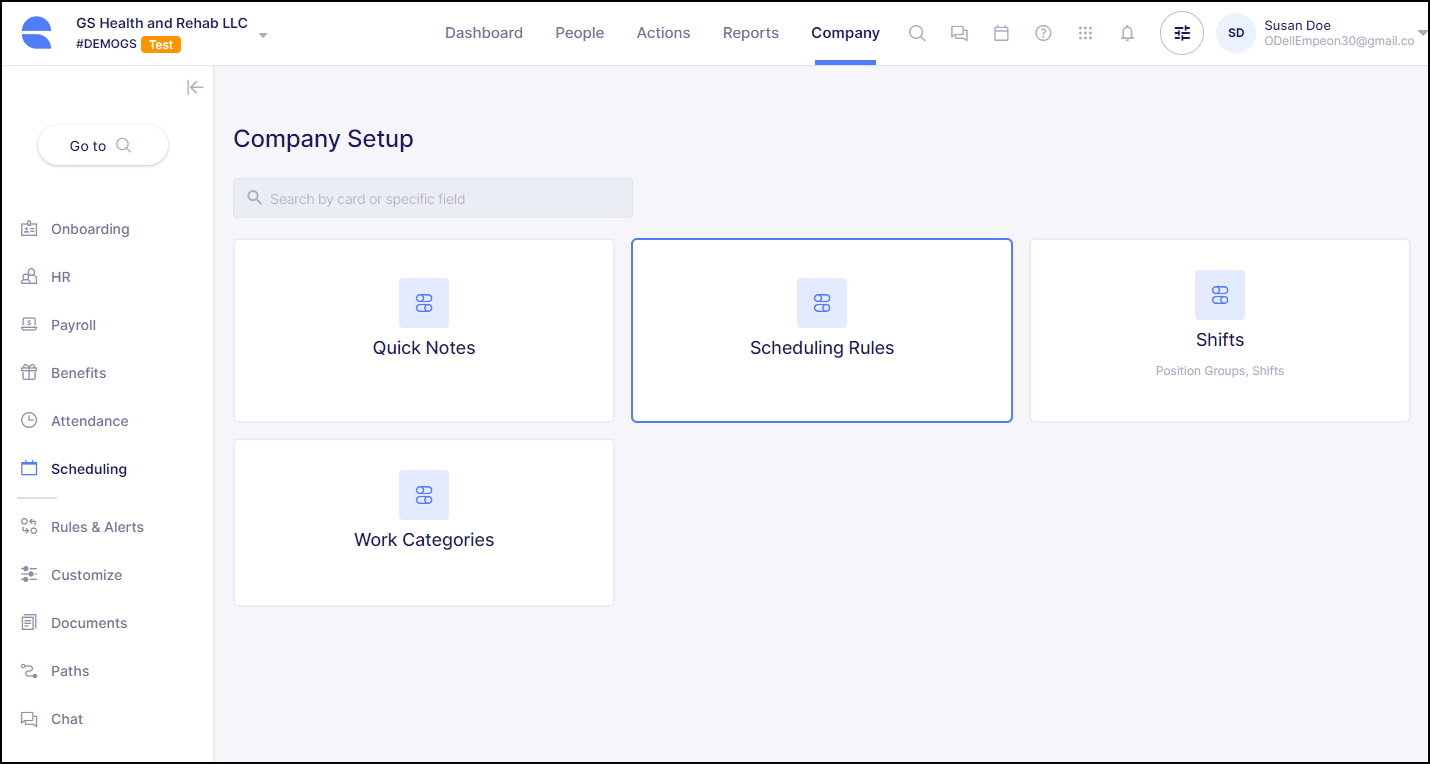Click the notifications bell icon
This screenshot has width=1430, height=764.
coord(1127,33)
